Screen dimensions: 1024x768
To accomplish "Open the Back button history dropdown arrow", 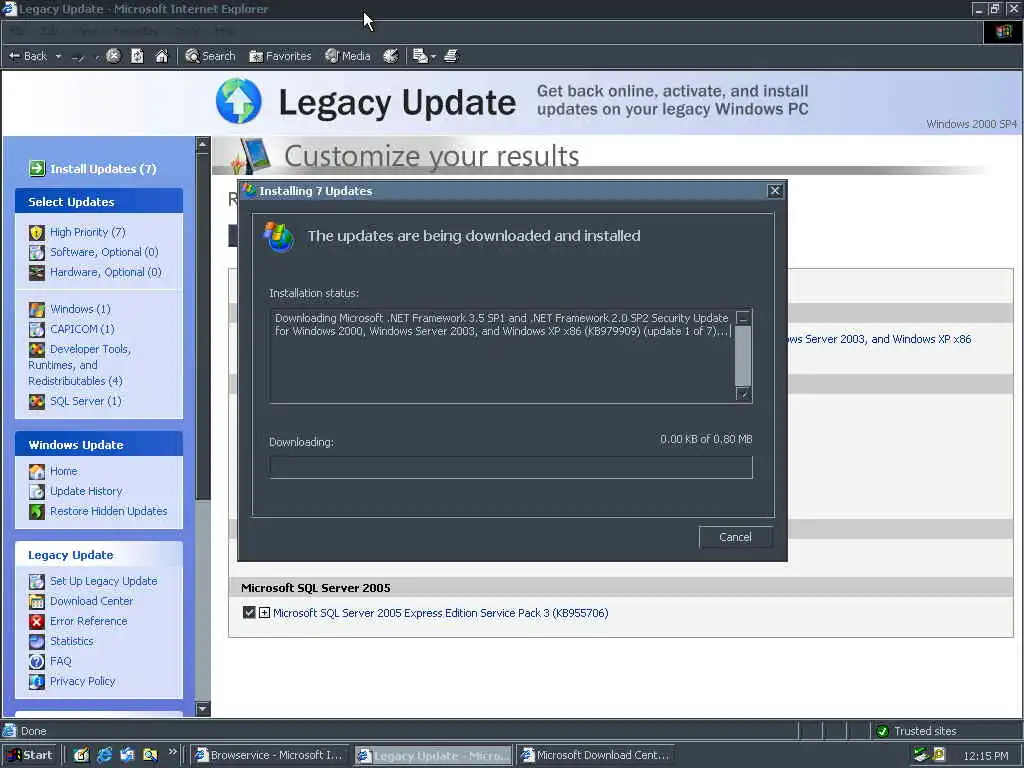I will [58, 57].
